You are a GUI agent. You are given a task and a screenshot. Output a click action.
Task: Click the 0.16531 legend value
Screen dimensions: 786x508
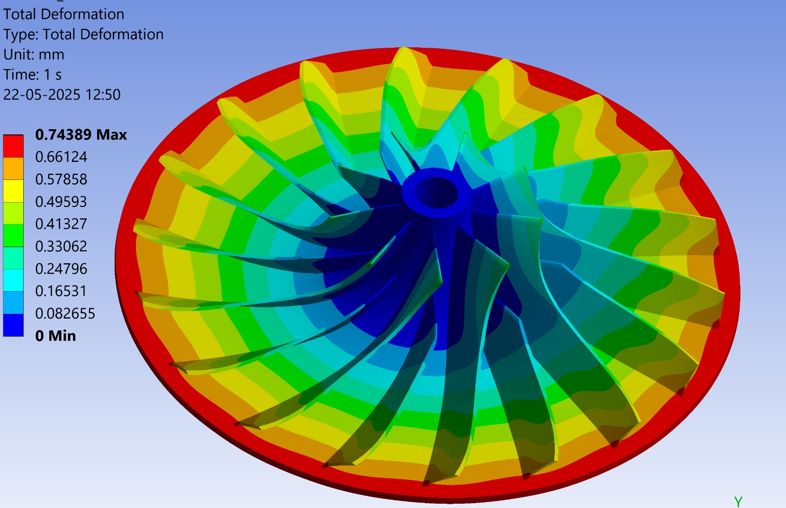point(60,291)
